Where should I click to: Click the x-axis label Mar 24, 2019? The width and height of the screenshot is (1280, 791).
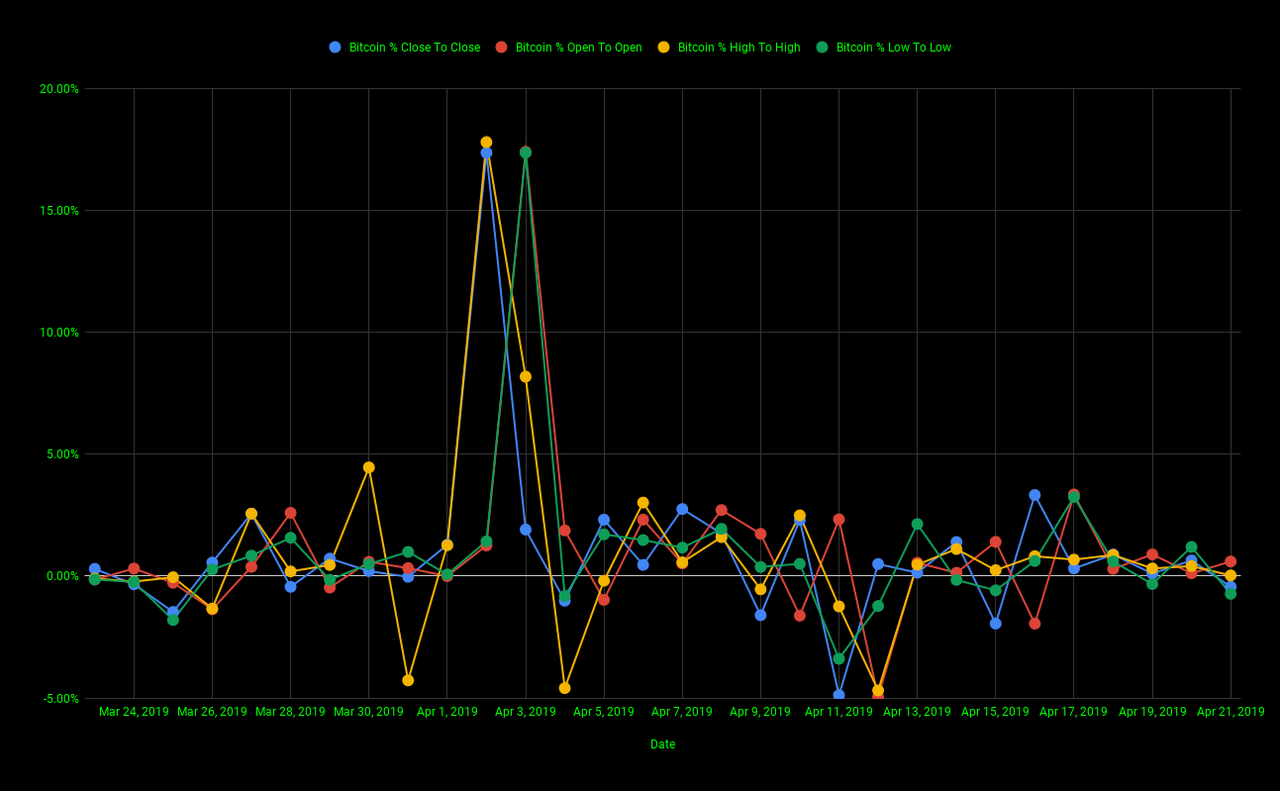(x=134, y=712)
